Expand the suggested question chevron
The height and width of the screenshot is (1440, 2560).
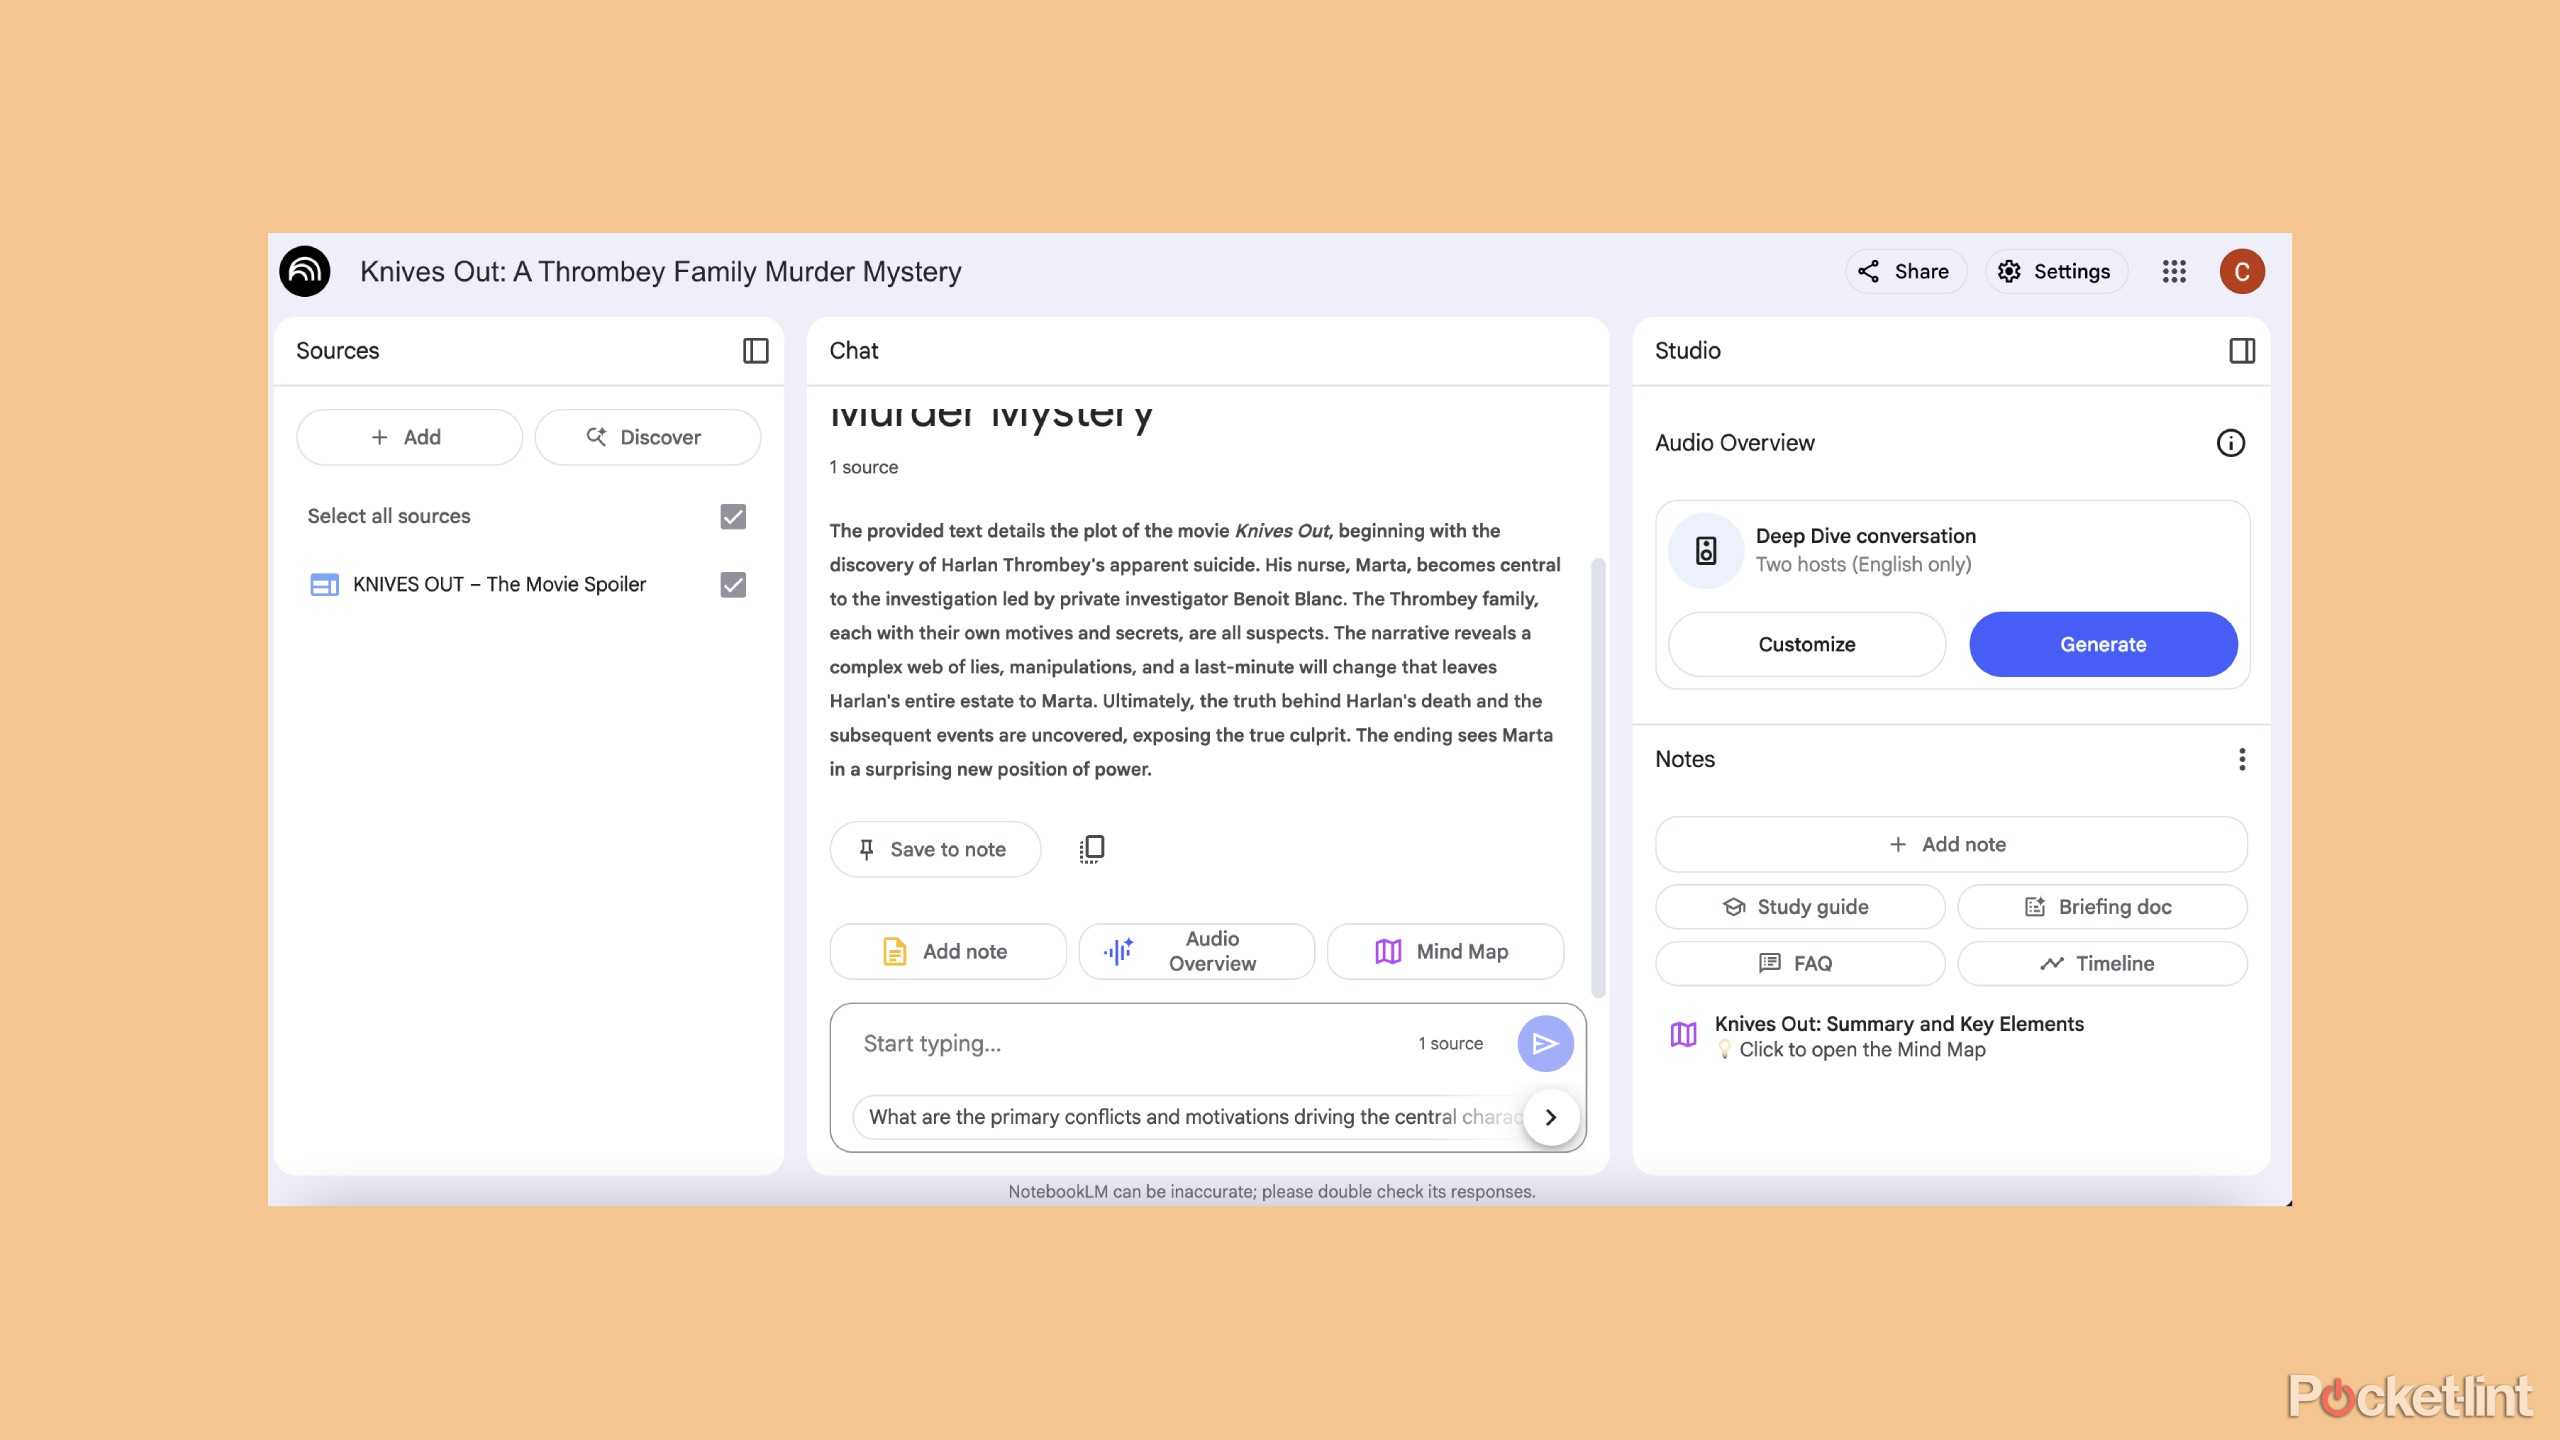1551,1117
